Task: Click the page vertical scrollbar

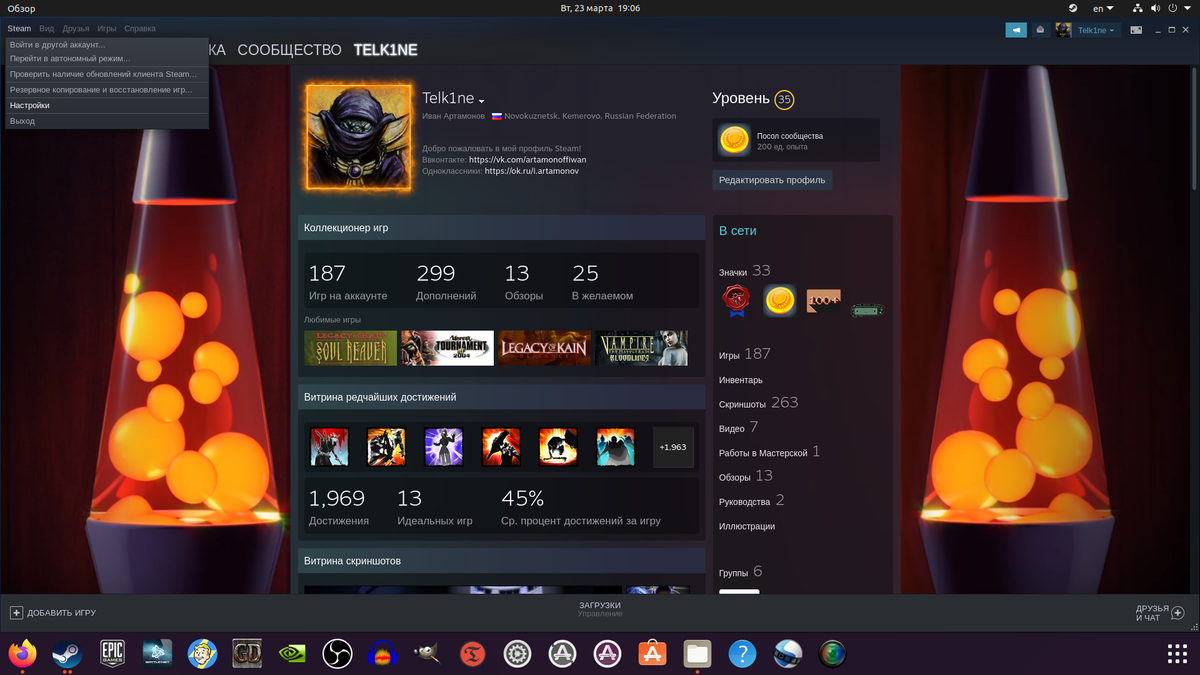Action: pyautogui.click(x=1195, y=127)
